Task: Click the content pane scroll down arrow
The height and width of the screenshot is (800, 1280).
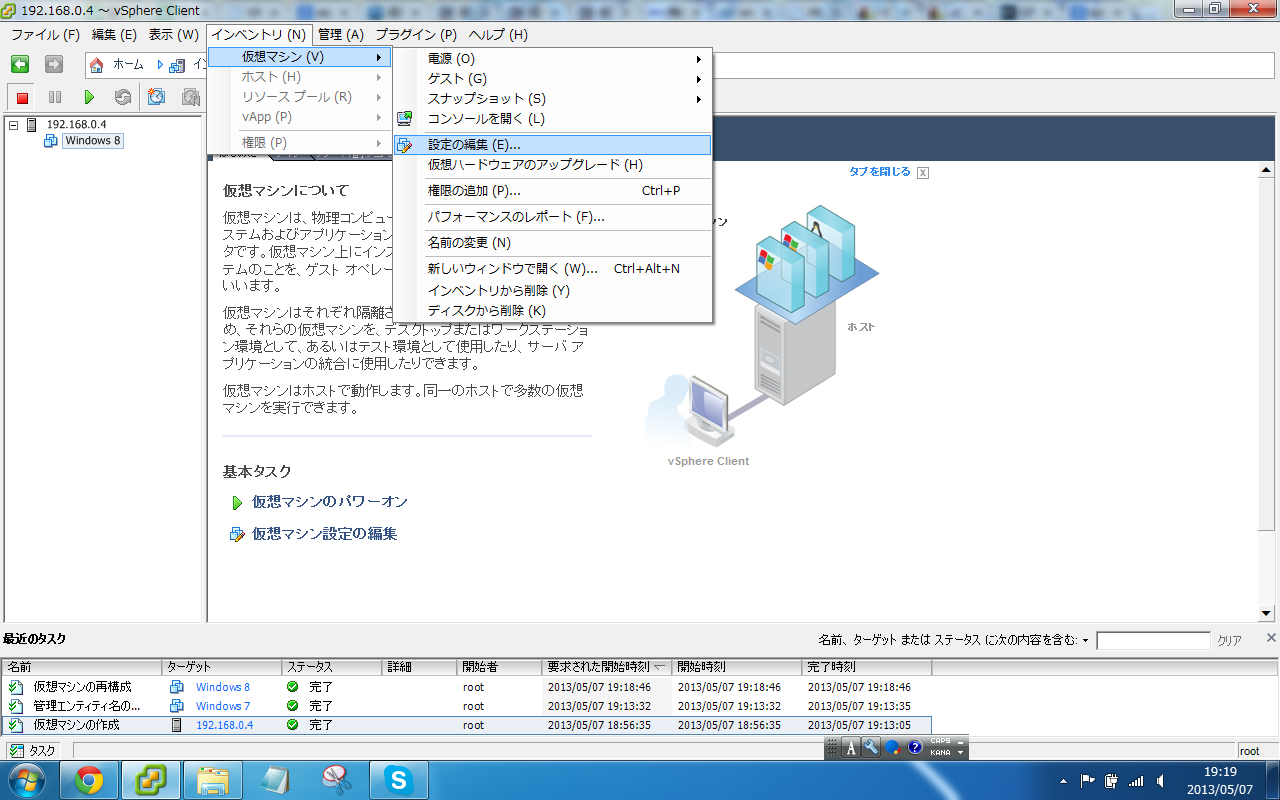Action: [x=1265, y=613]
